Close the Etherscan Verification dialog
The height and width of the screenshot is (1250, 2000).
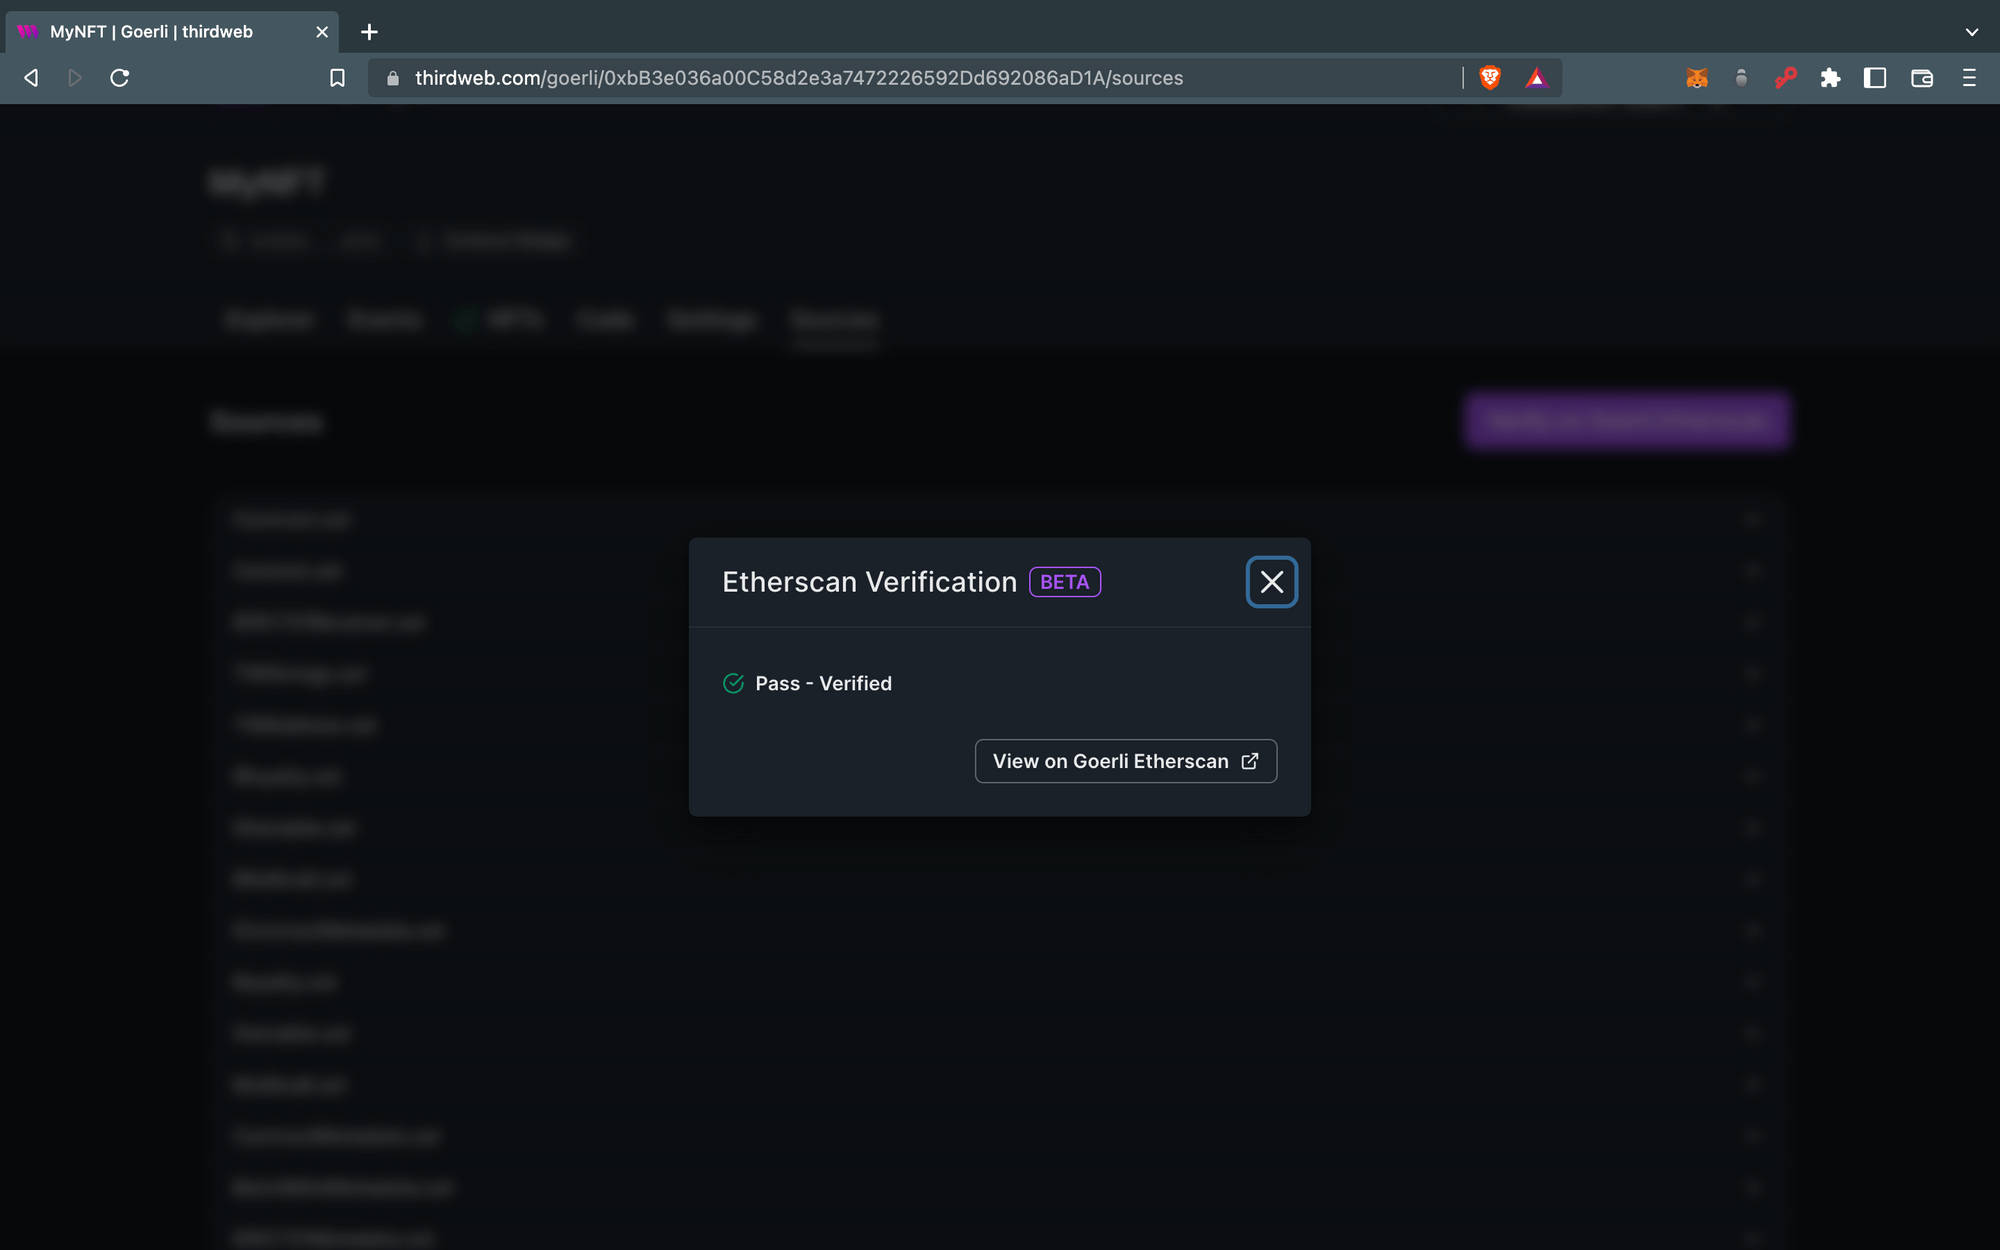[x=1271, y=581]
